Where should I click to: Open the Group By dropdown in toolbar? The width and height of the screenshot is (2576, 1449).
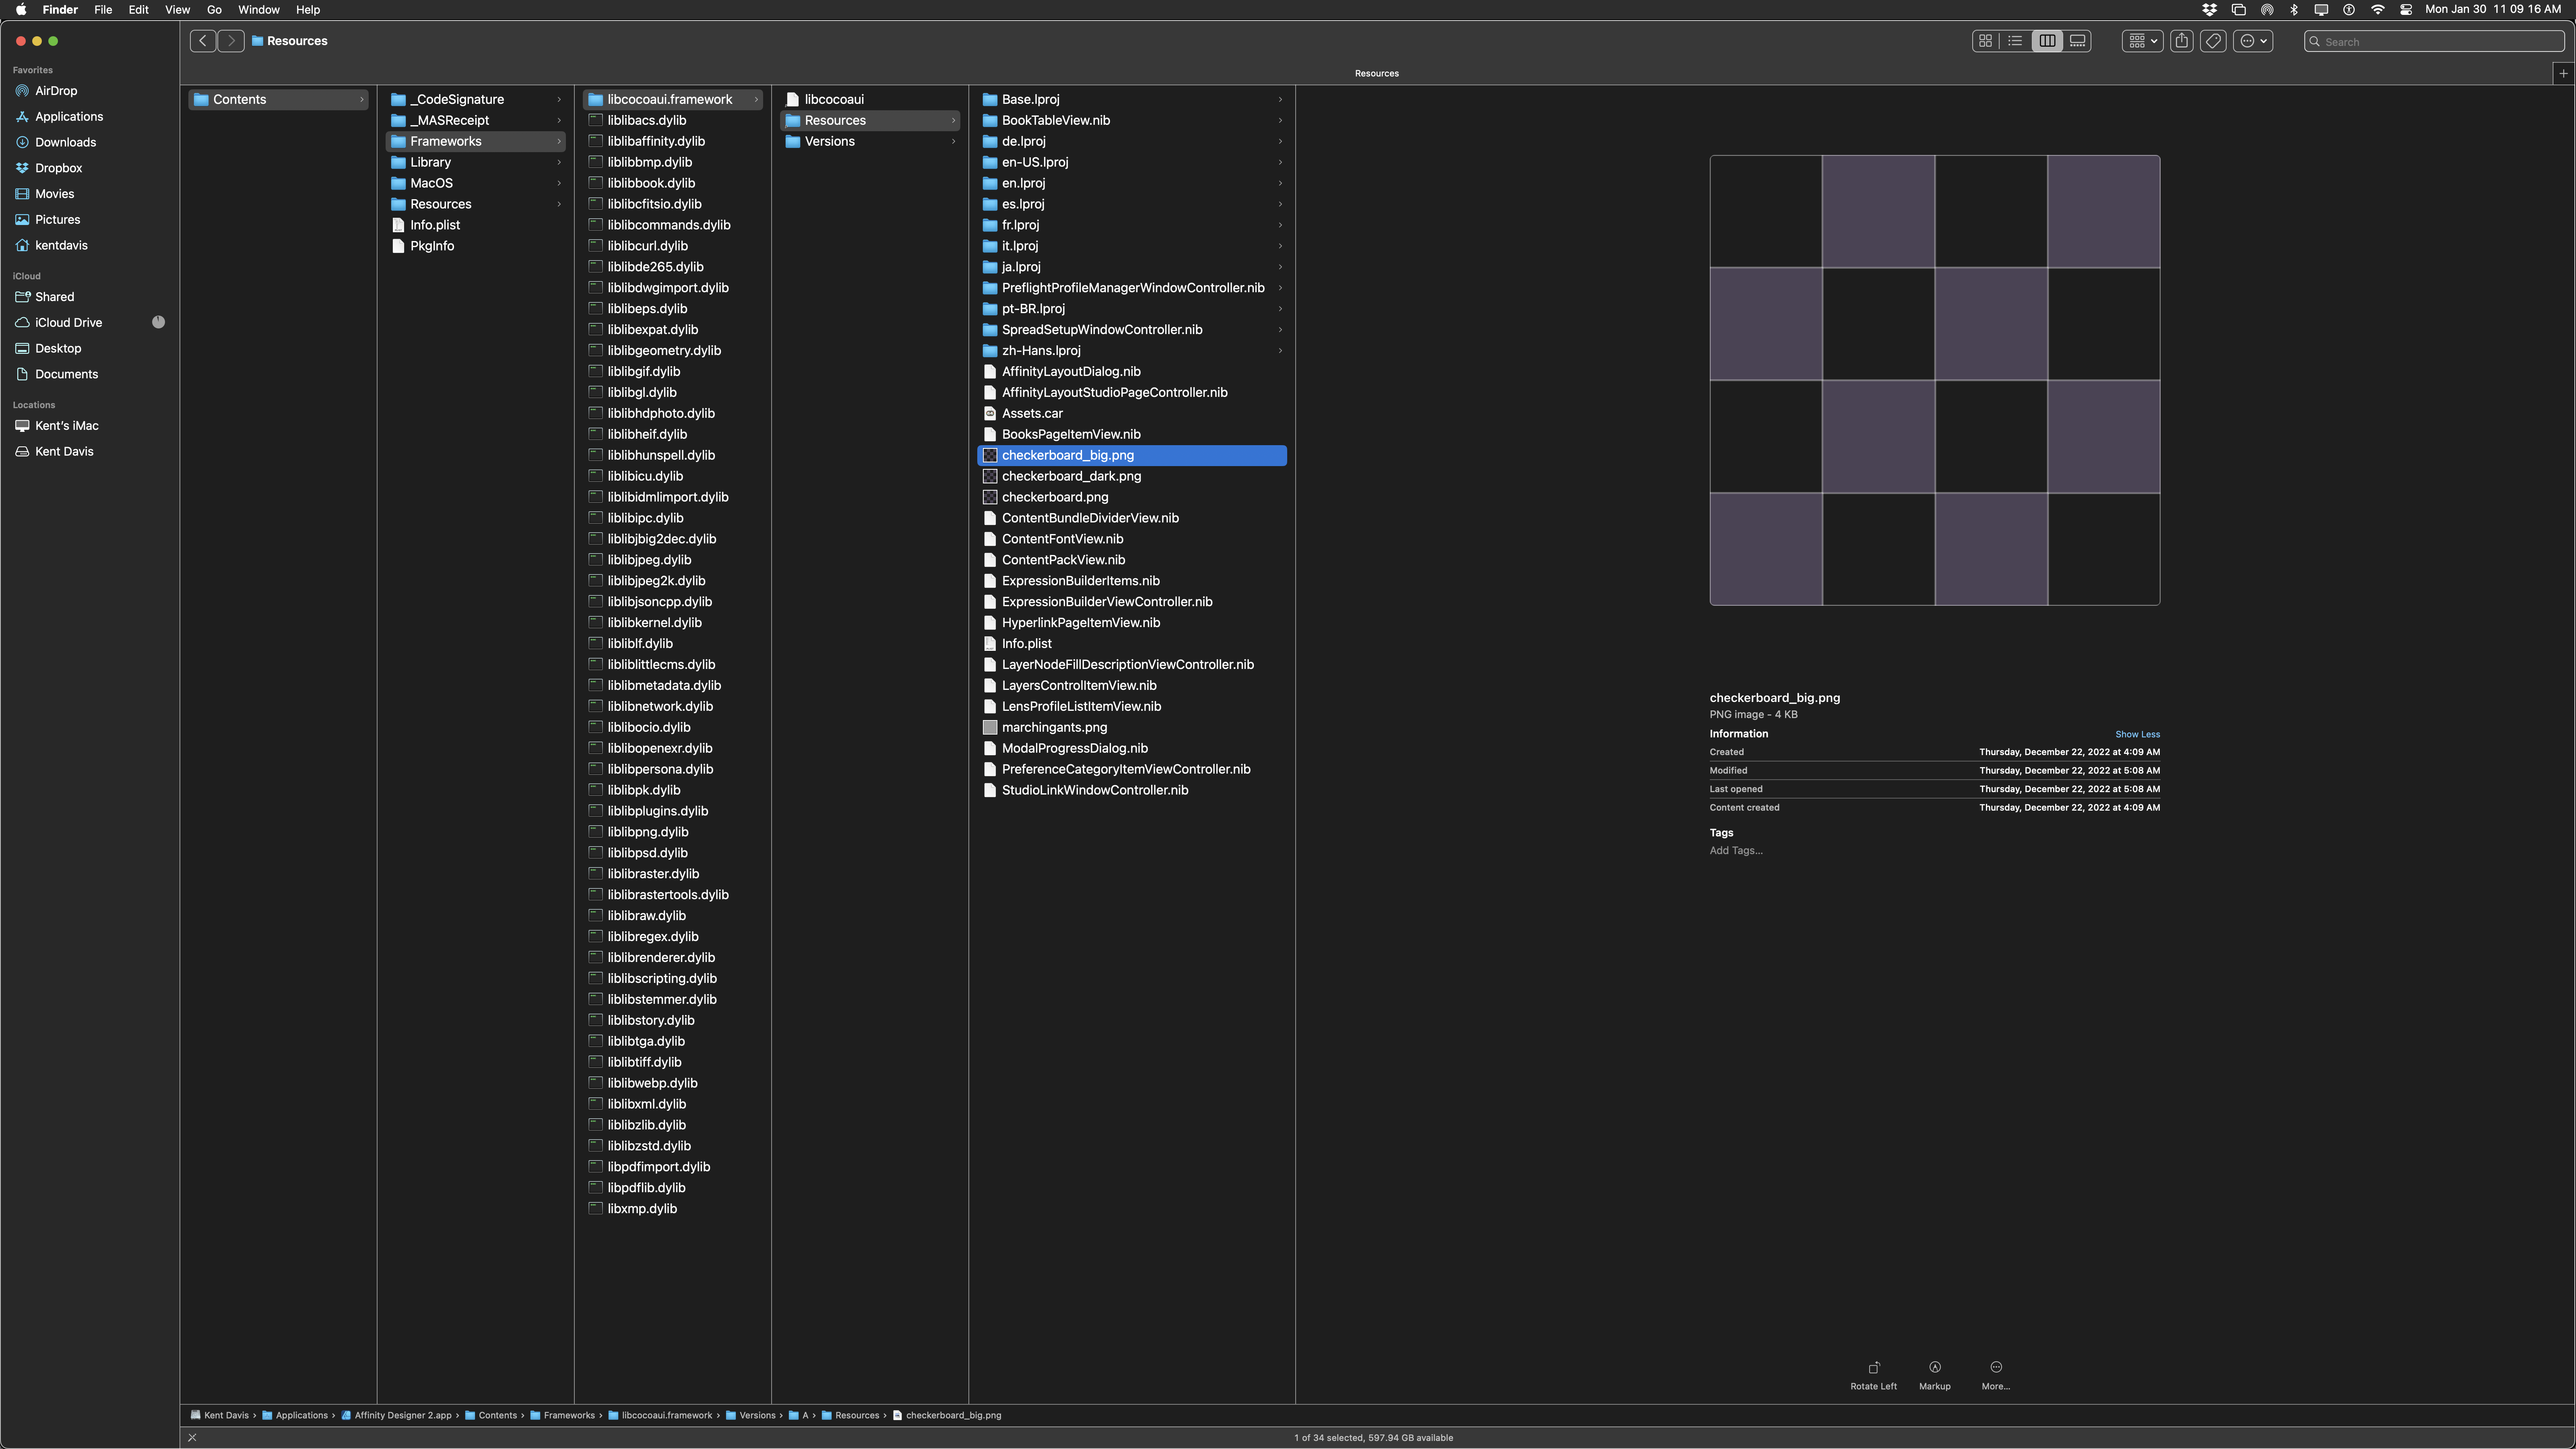[2143, 41]
